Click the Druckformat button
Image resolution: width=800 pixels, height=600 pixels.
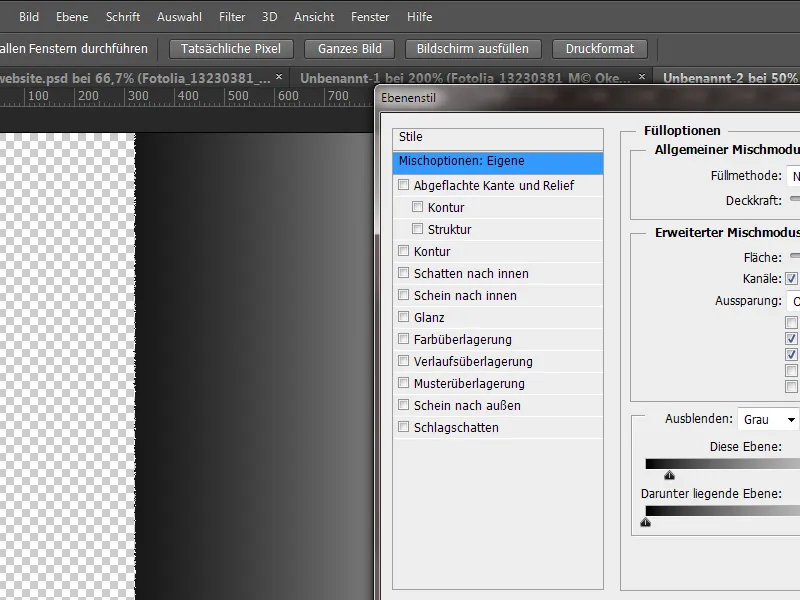coord(599,49)
